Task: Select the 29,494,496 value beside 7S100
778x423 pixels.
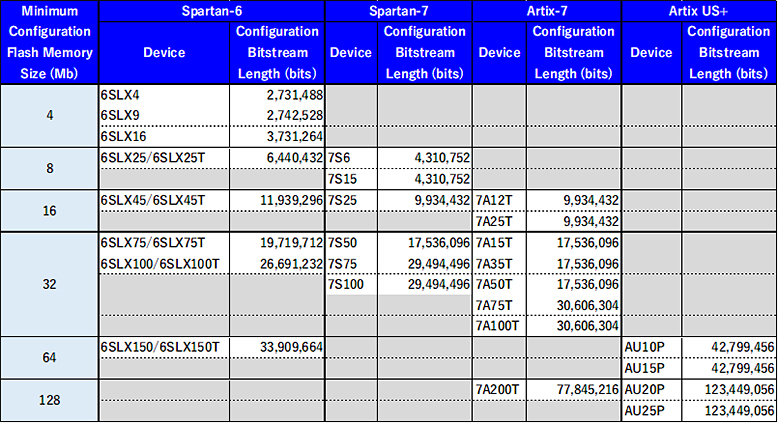Action: [439, 285]
